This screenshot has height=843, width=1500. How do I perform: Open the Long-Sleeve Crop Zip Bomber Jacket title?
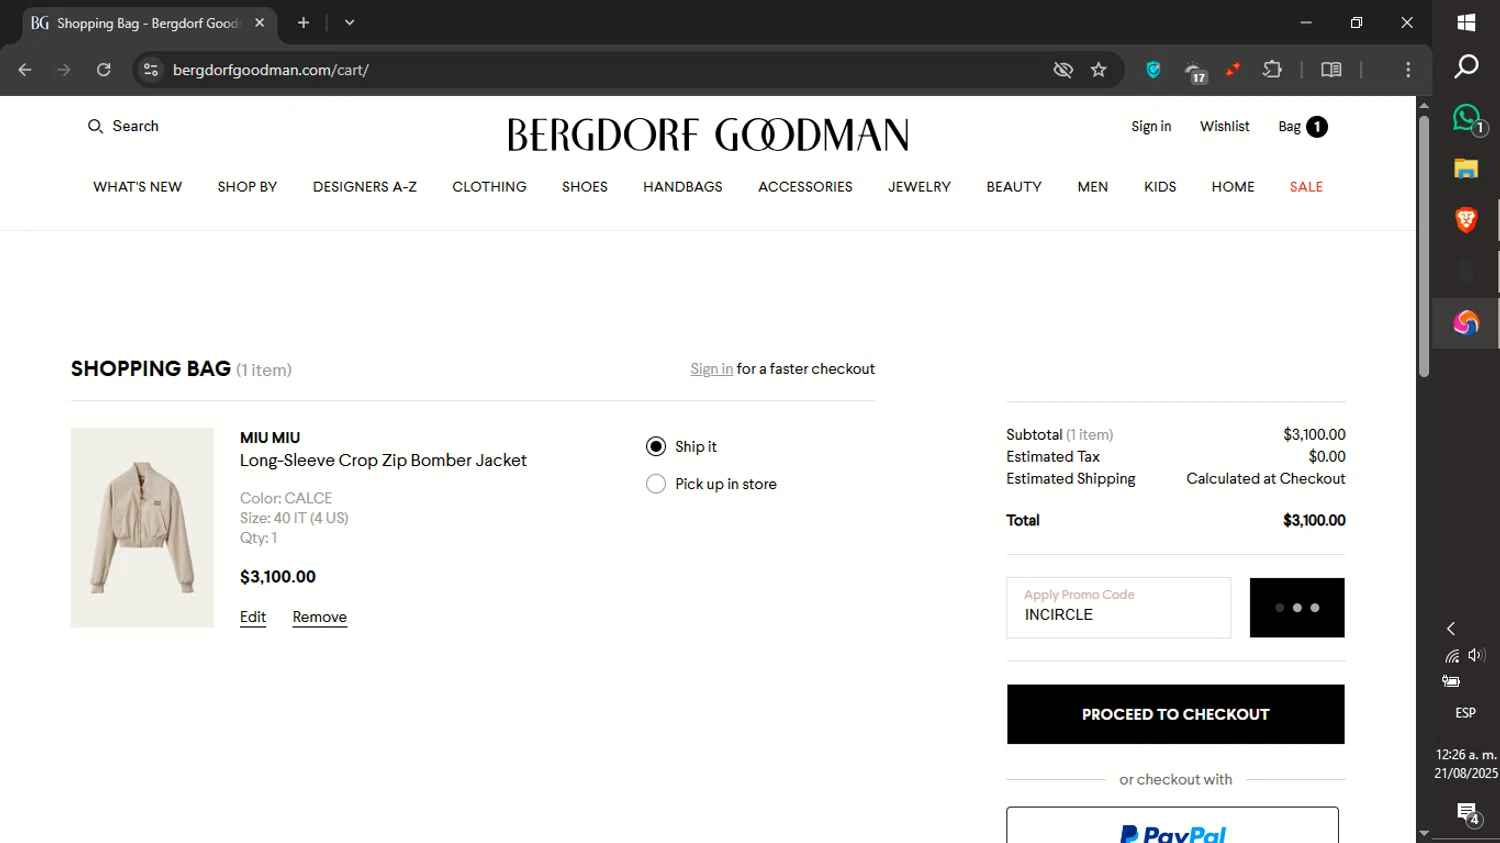(383, 460)
